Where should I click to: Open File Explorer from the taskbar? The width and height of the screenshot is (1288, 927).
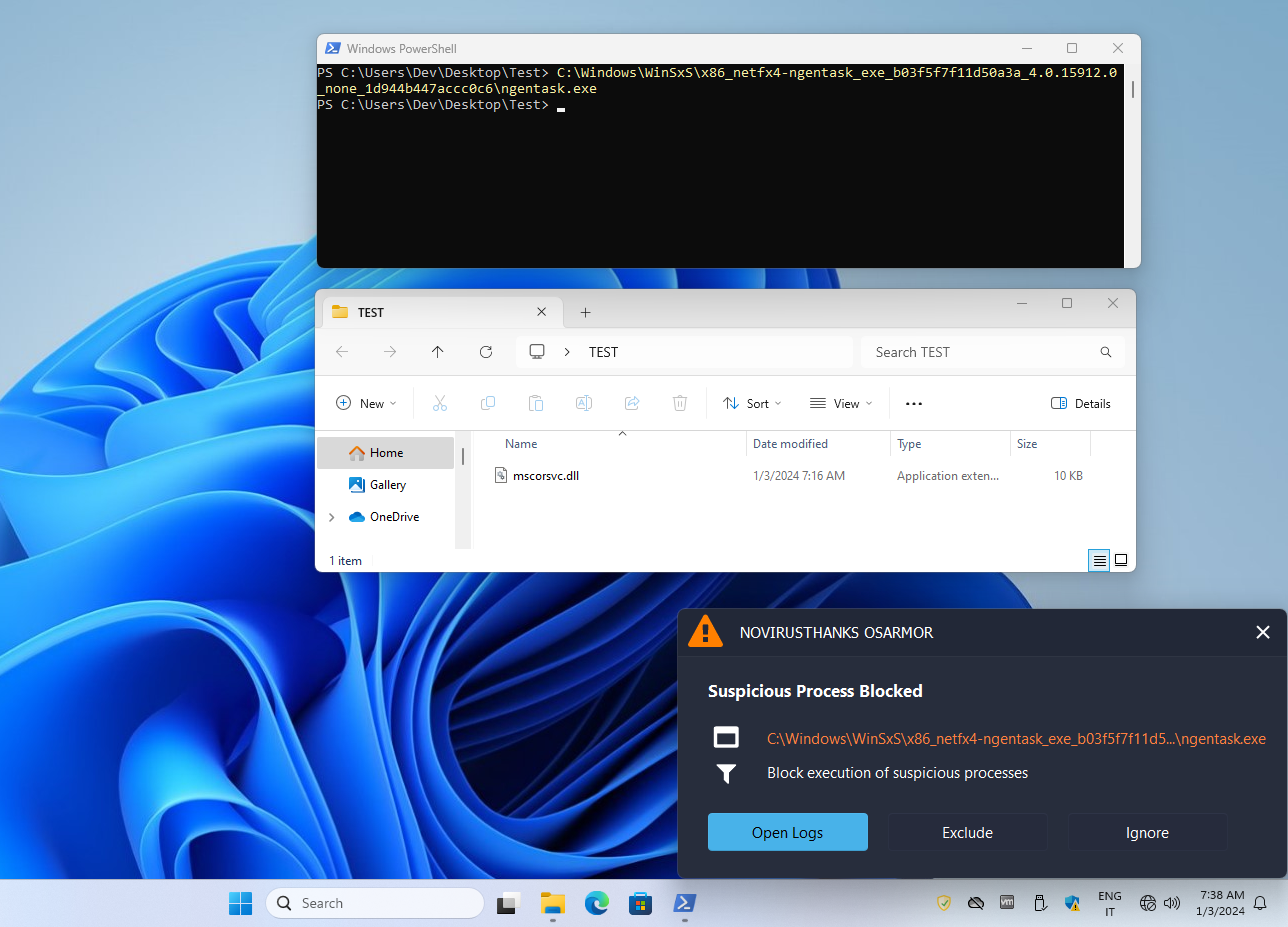[553, 903]
